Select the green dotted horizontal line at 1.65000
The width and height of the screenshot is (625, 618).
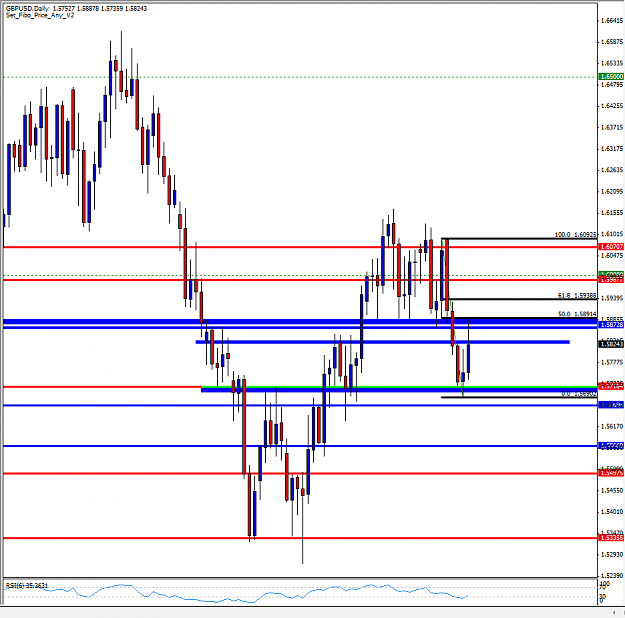(x=300, y=77)
